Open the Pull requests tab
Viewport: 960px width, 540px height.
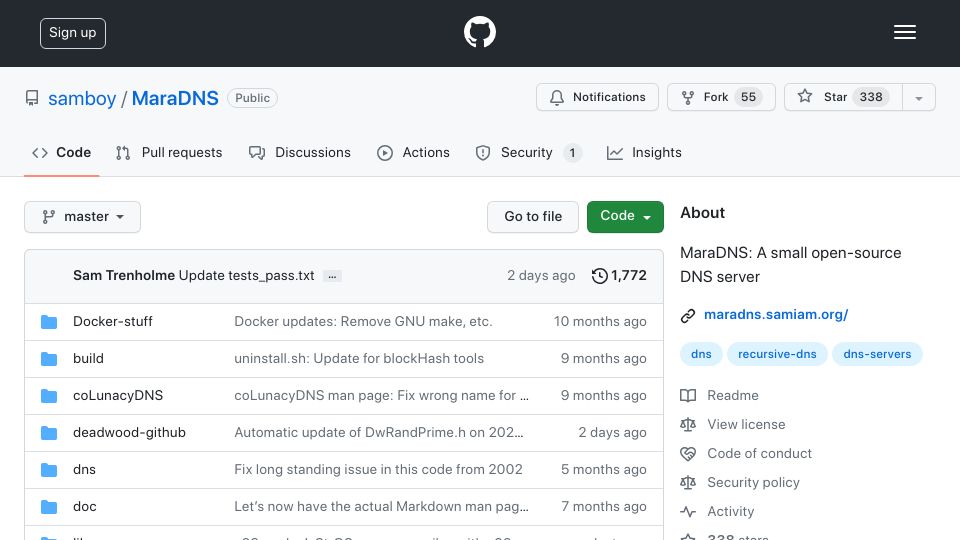(169, 152)
